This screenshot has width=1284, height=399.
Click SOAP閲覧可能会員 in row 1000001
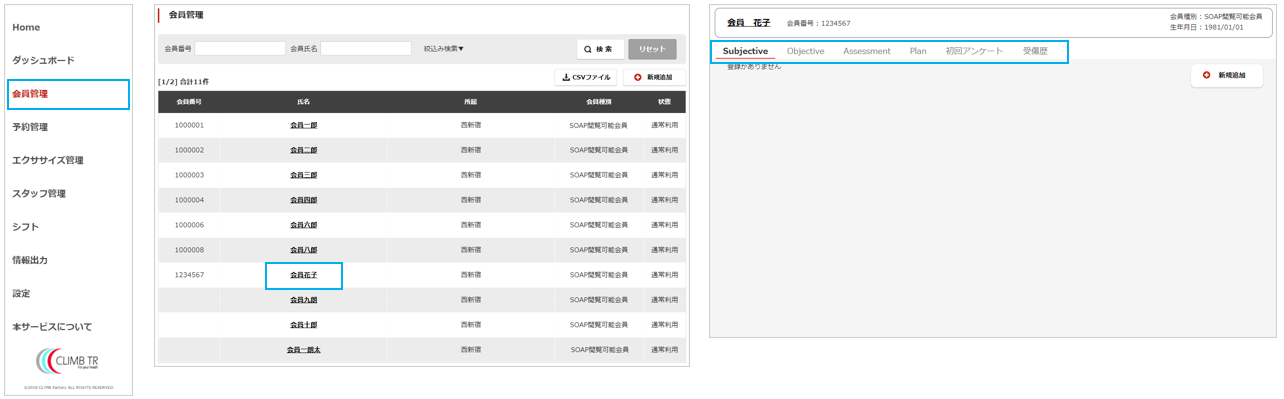tap(599, 125)
